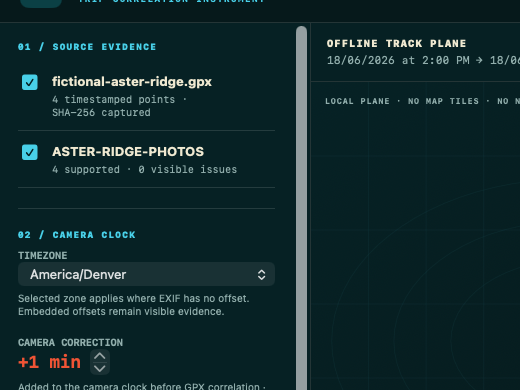
Task: Click the '02 / CAMERA CLOCK' heading
Action: click(x=77, y=235)
